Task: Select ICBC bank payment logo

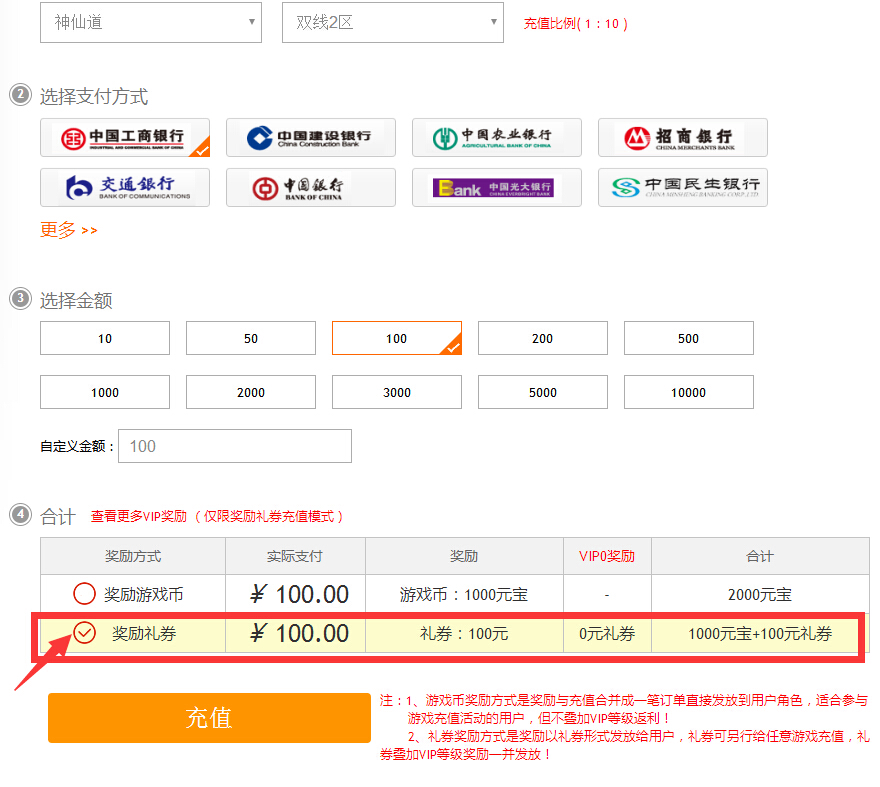Action: click(x=124, y=138)
